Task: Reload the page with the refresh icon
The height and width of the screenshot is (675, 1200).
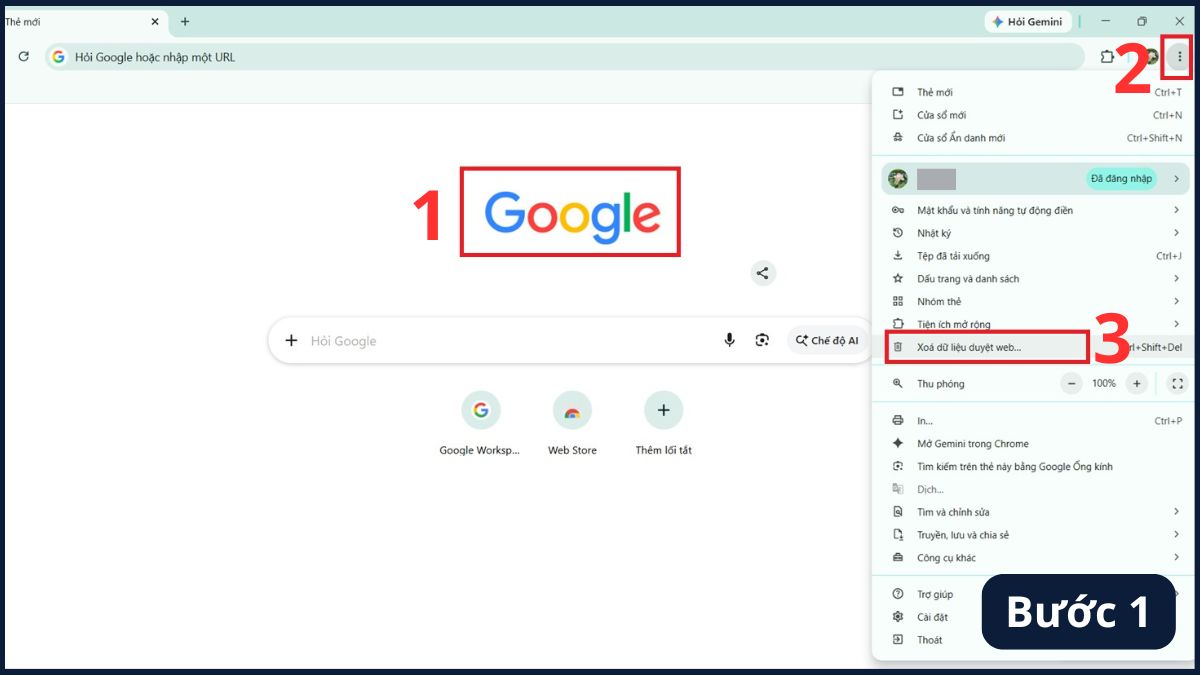Action: 24,57
